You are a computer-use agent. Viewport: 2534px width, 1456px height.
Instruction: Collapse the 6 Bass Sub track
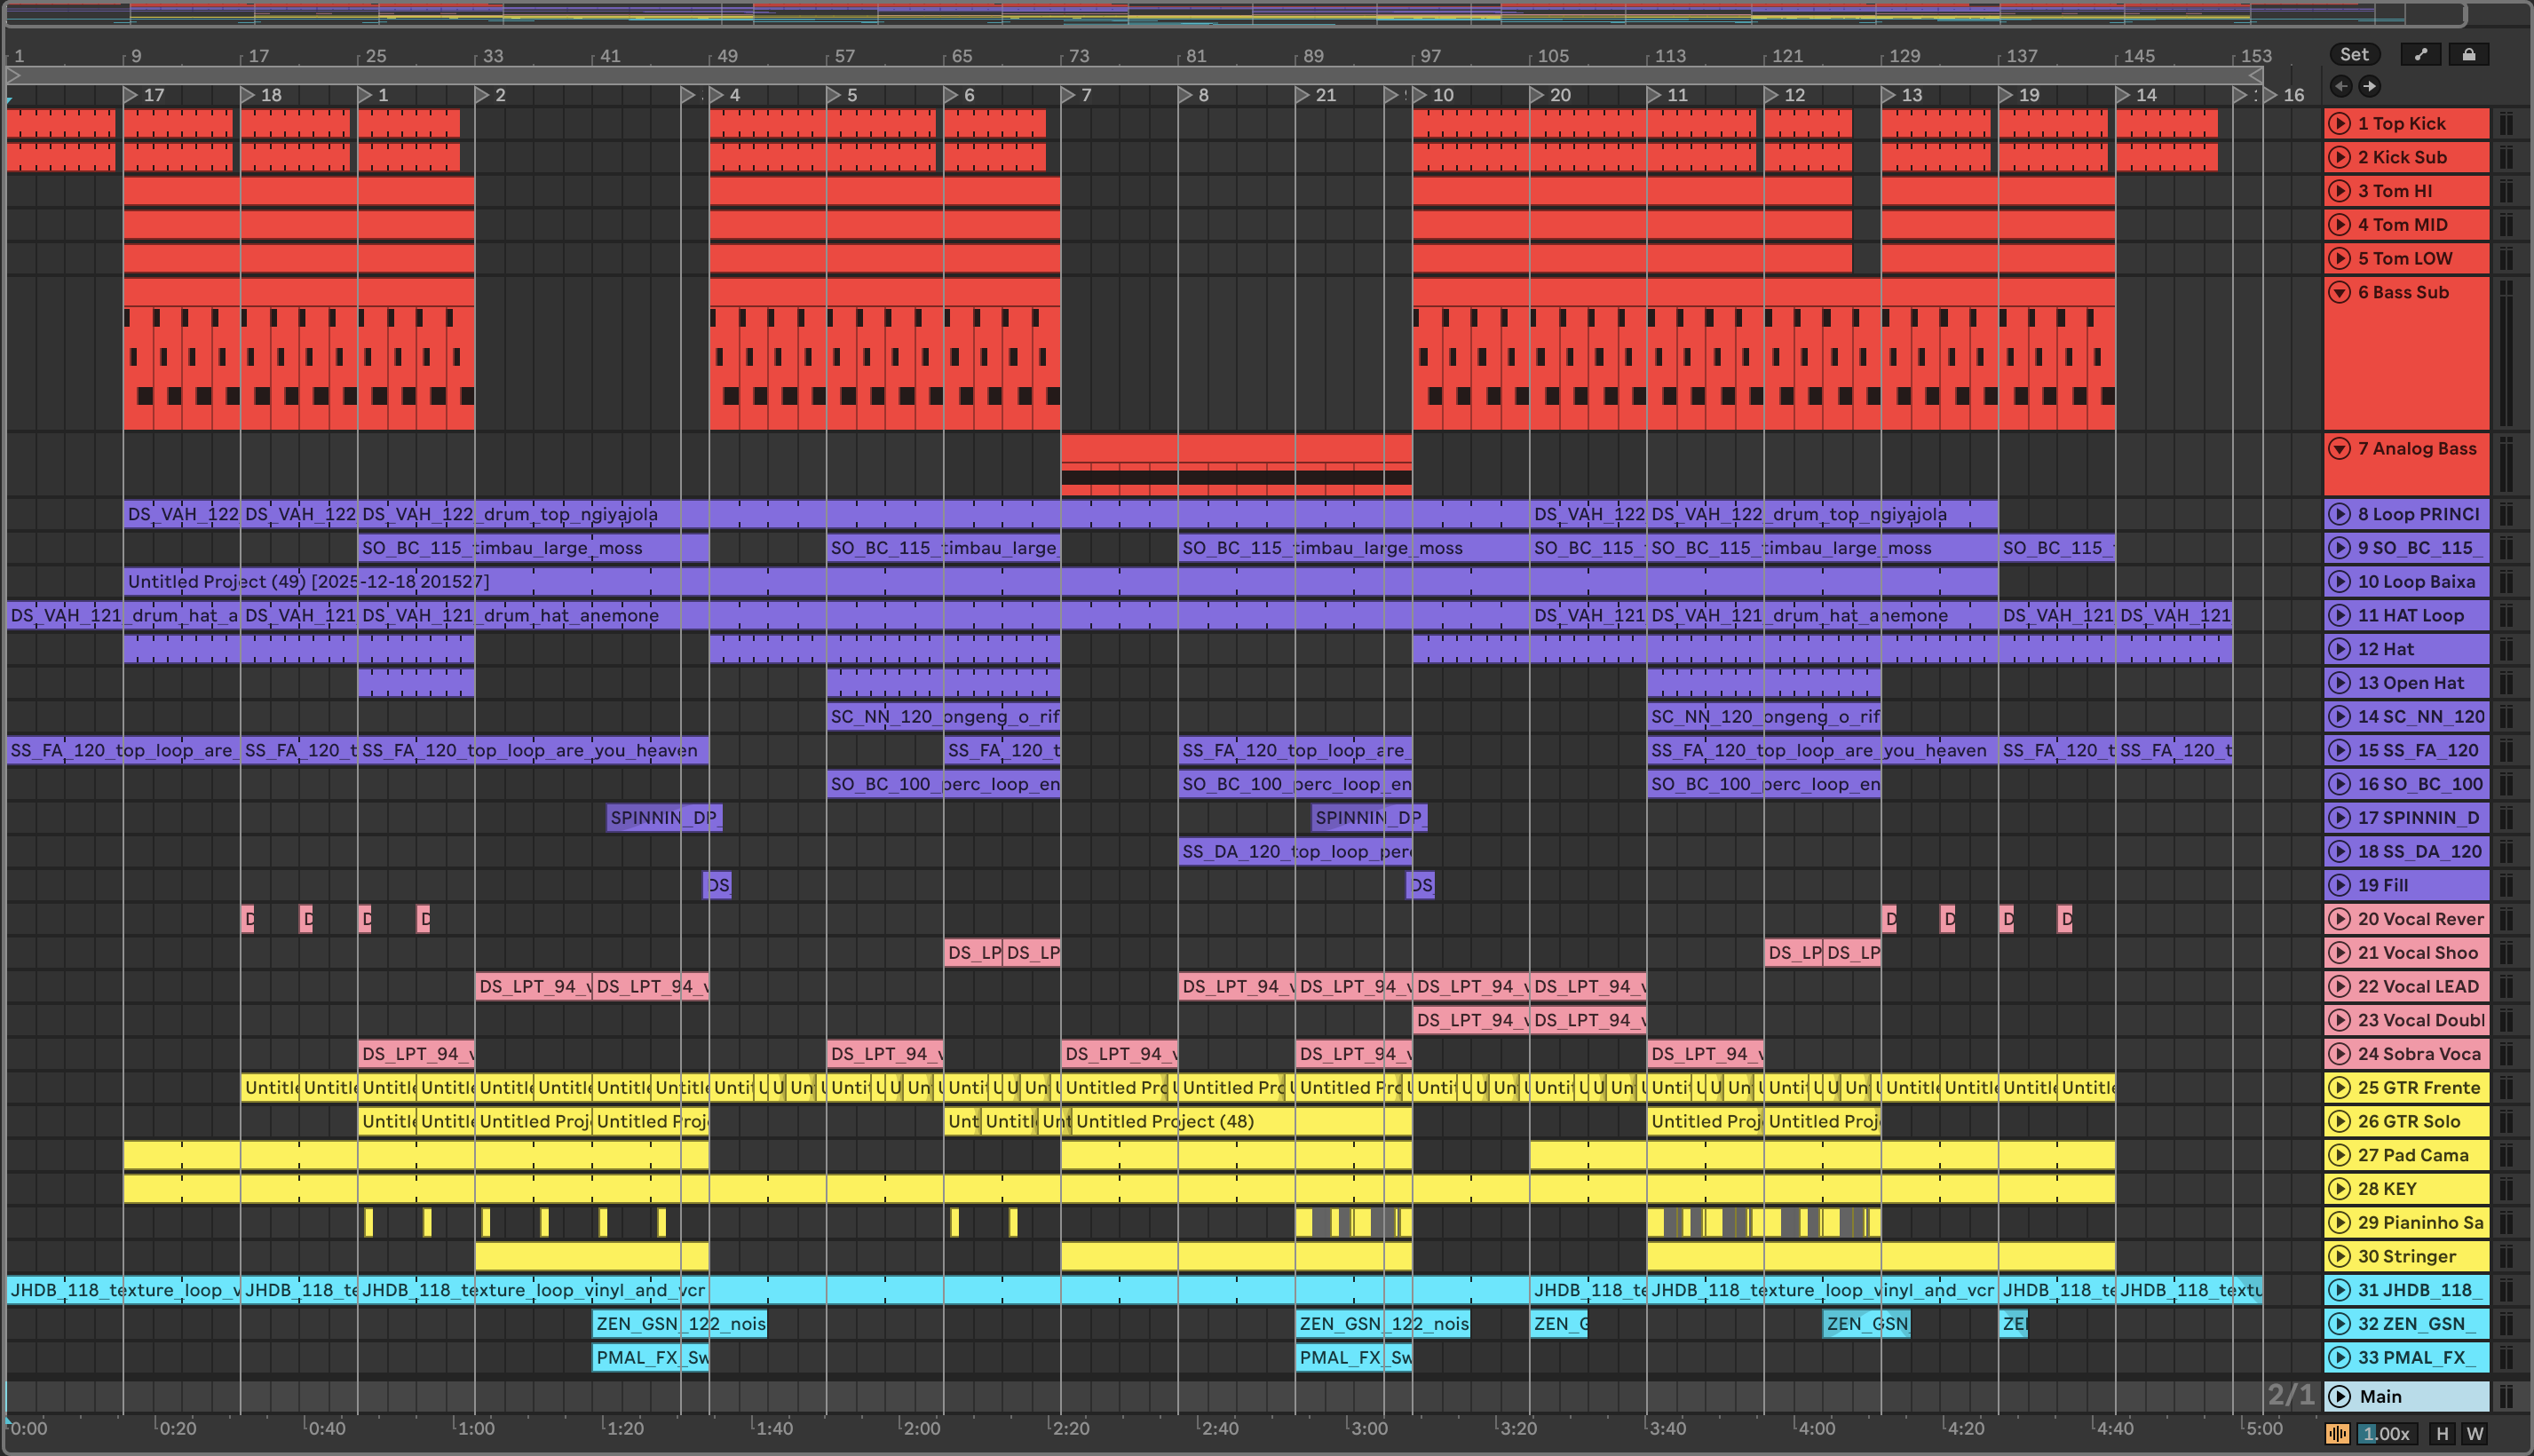point(2339,292)
